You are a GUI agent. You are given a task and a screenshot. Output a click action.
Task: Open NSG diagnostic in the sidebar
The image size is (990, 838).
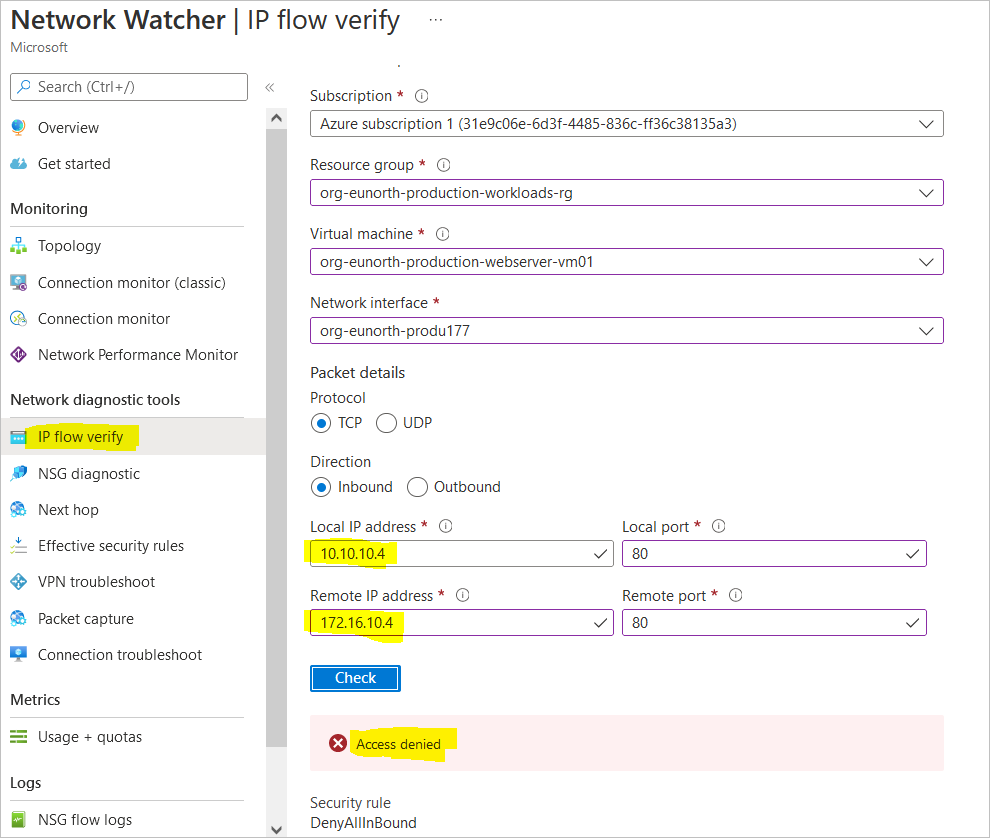[x=88, y=474]
